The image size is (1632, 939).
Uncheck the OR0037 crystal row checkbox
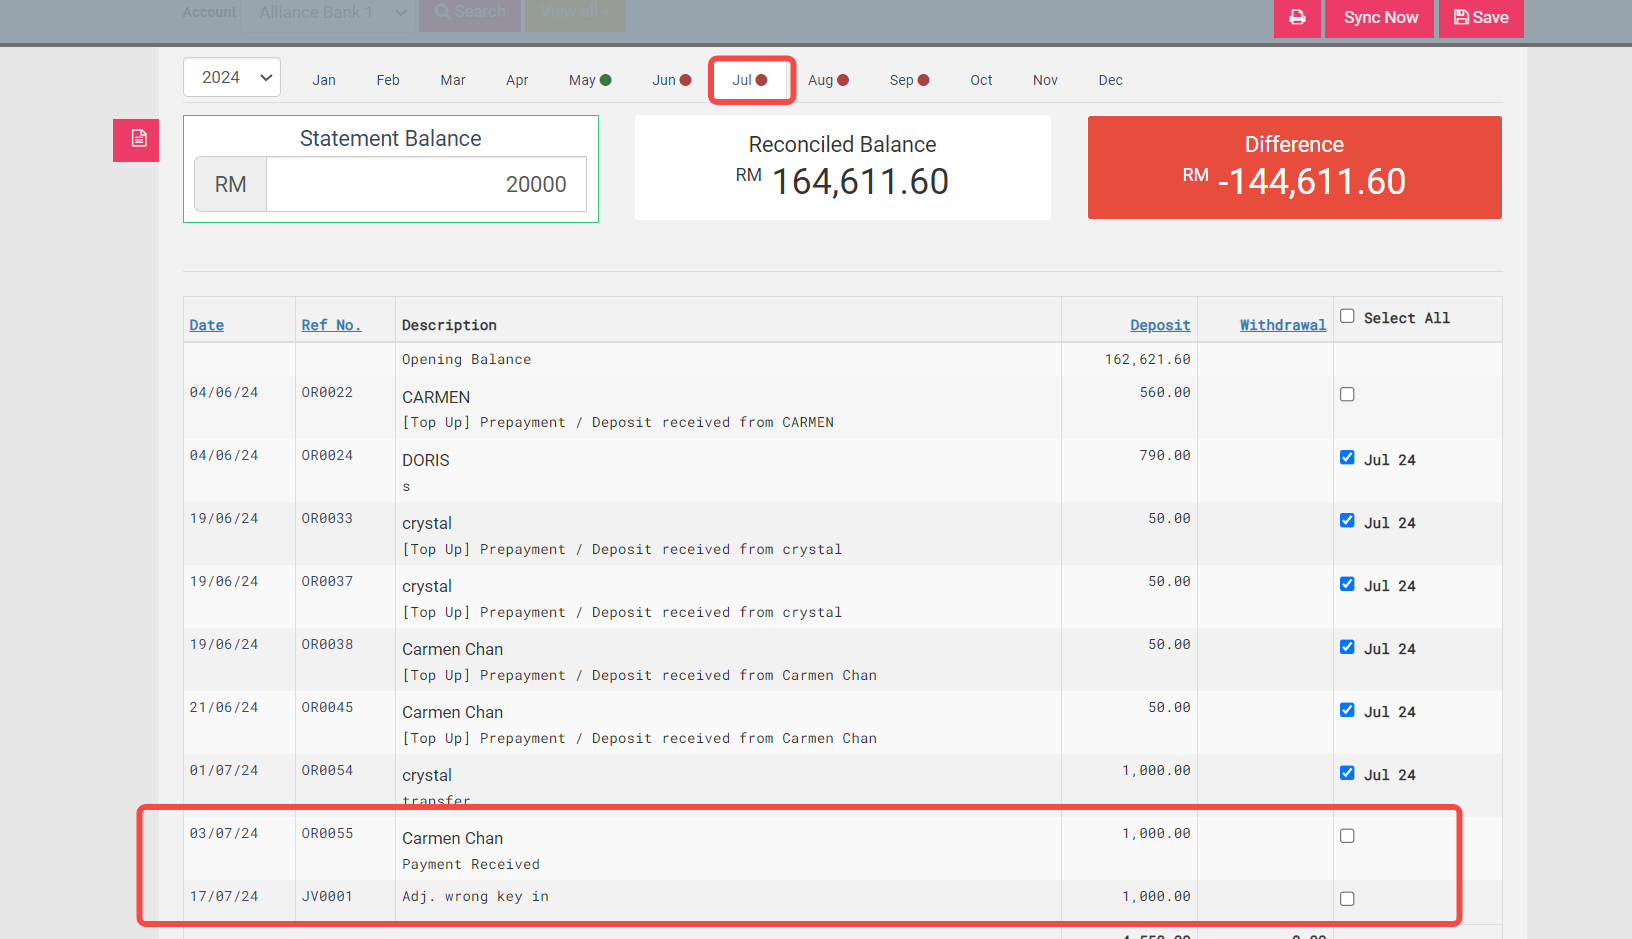point(1347,583)
